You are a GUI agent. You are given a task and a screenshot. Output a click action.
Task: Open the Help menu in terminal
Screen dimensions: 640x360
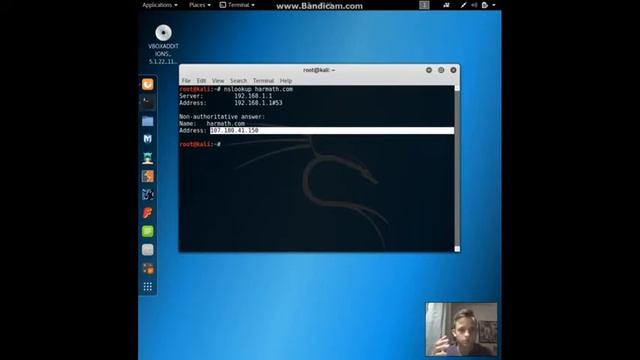point(286,81)
